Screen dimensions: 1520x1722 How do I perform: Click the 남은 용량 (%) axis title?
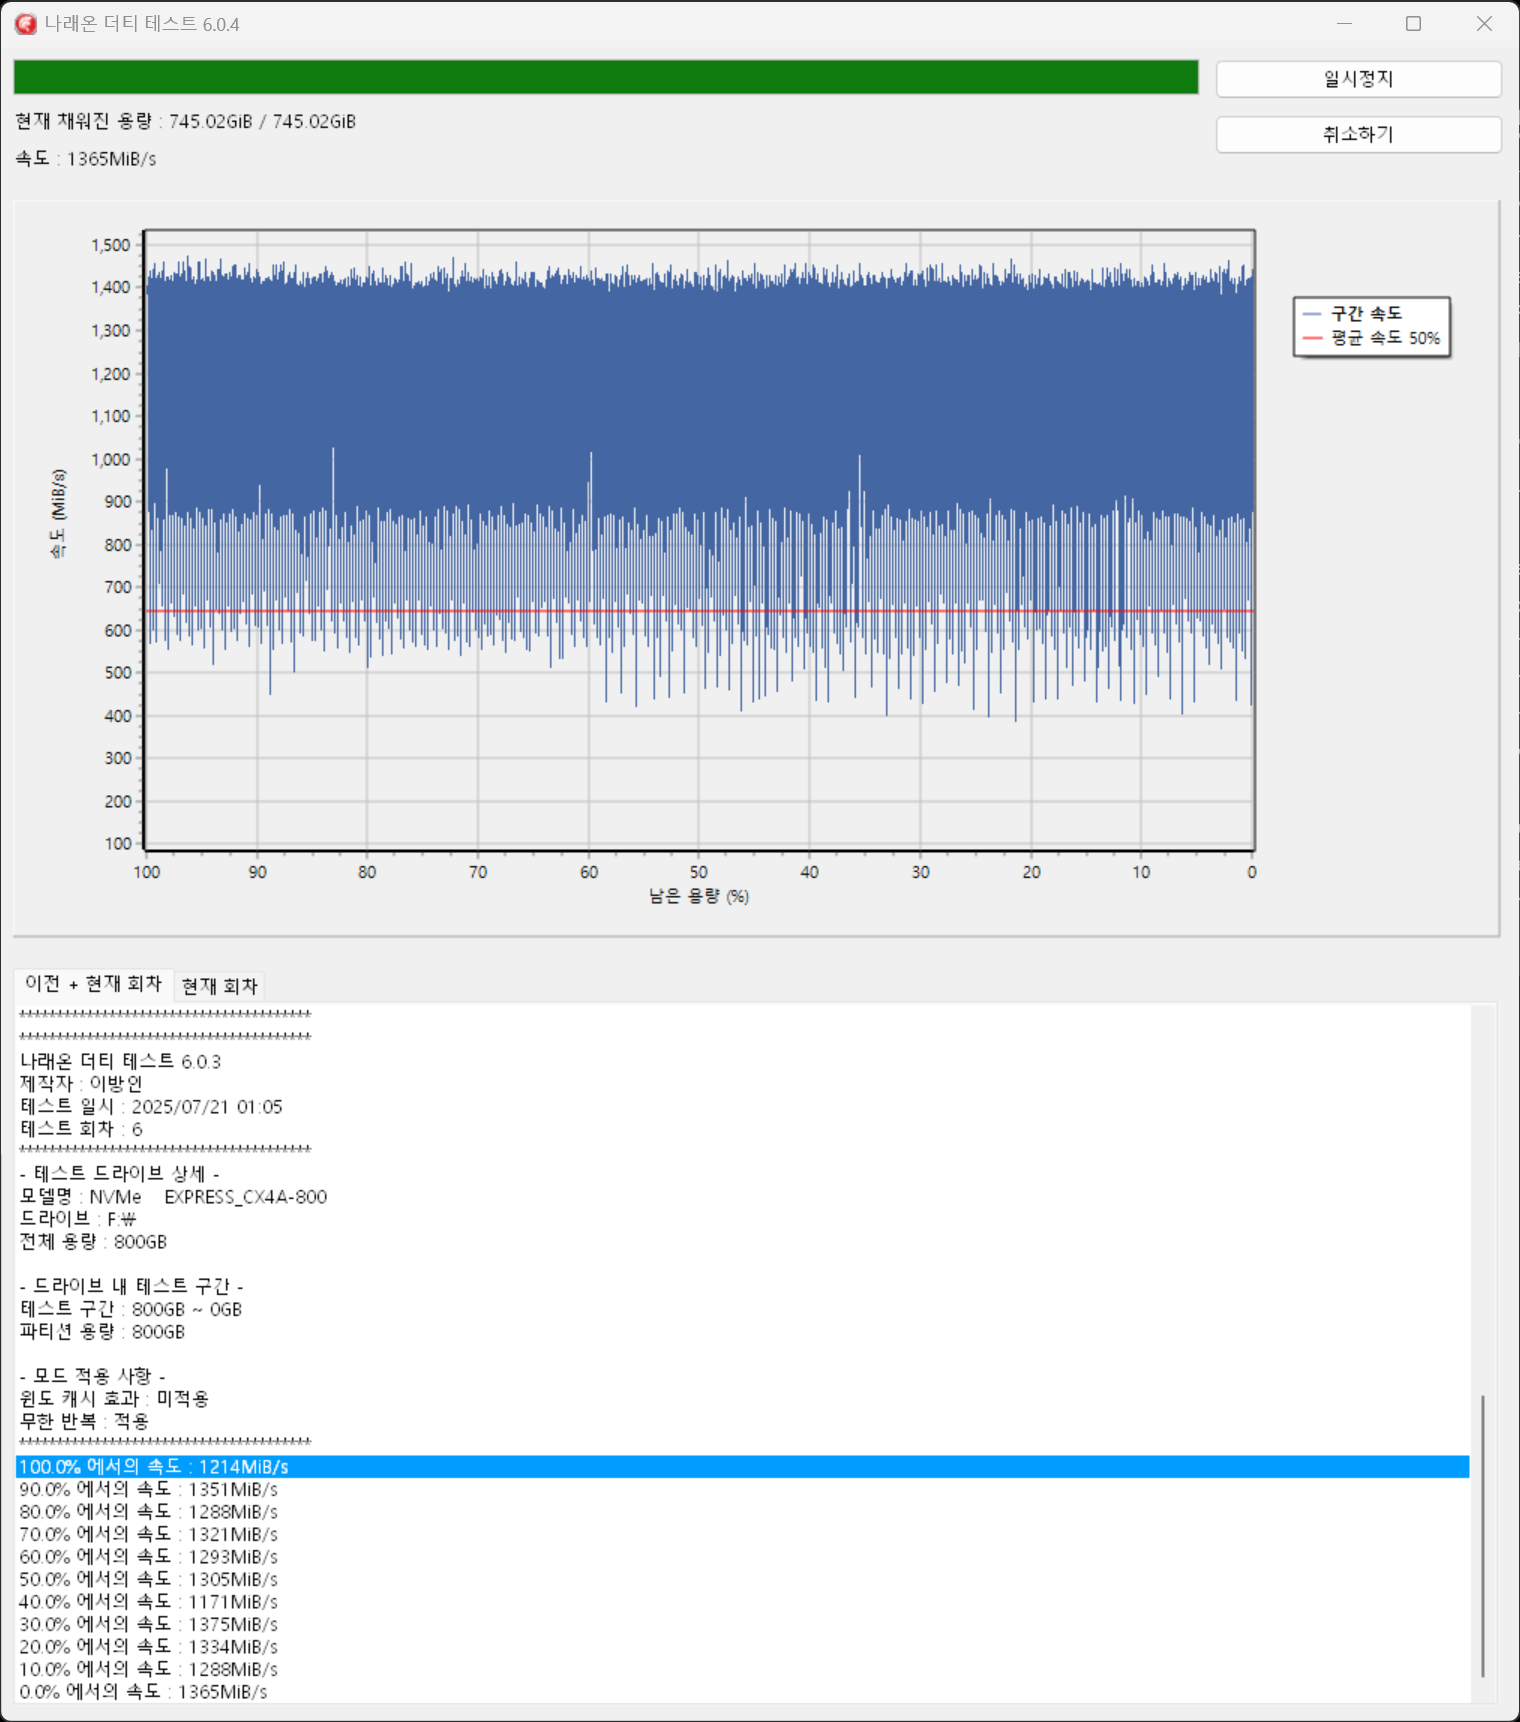(699, 896)
